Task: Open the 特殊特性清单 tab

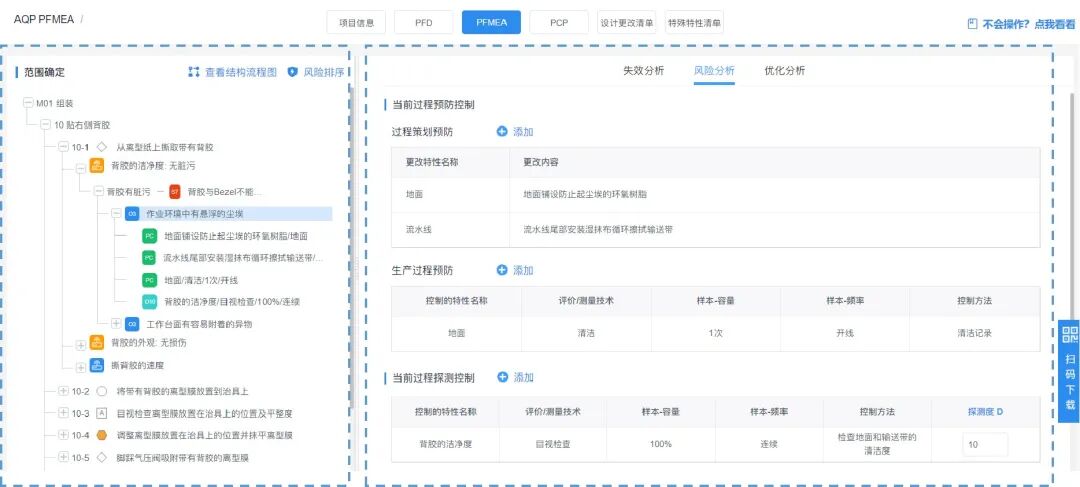Action: coord(694,23)
